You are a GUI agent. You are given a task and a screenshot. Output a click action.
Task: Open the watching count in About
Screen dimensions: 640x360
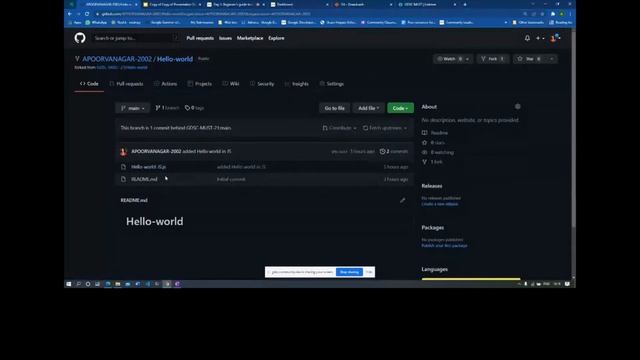438,152
